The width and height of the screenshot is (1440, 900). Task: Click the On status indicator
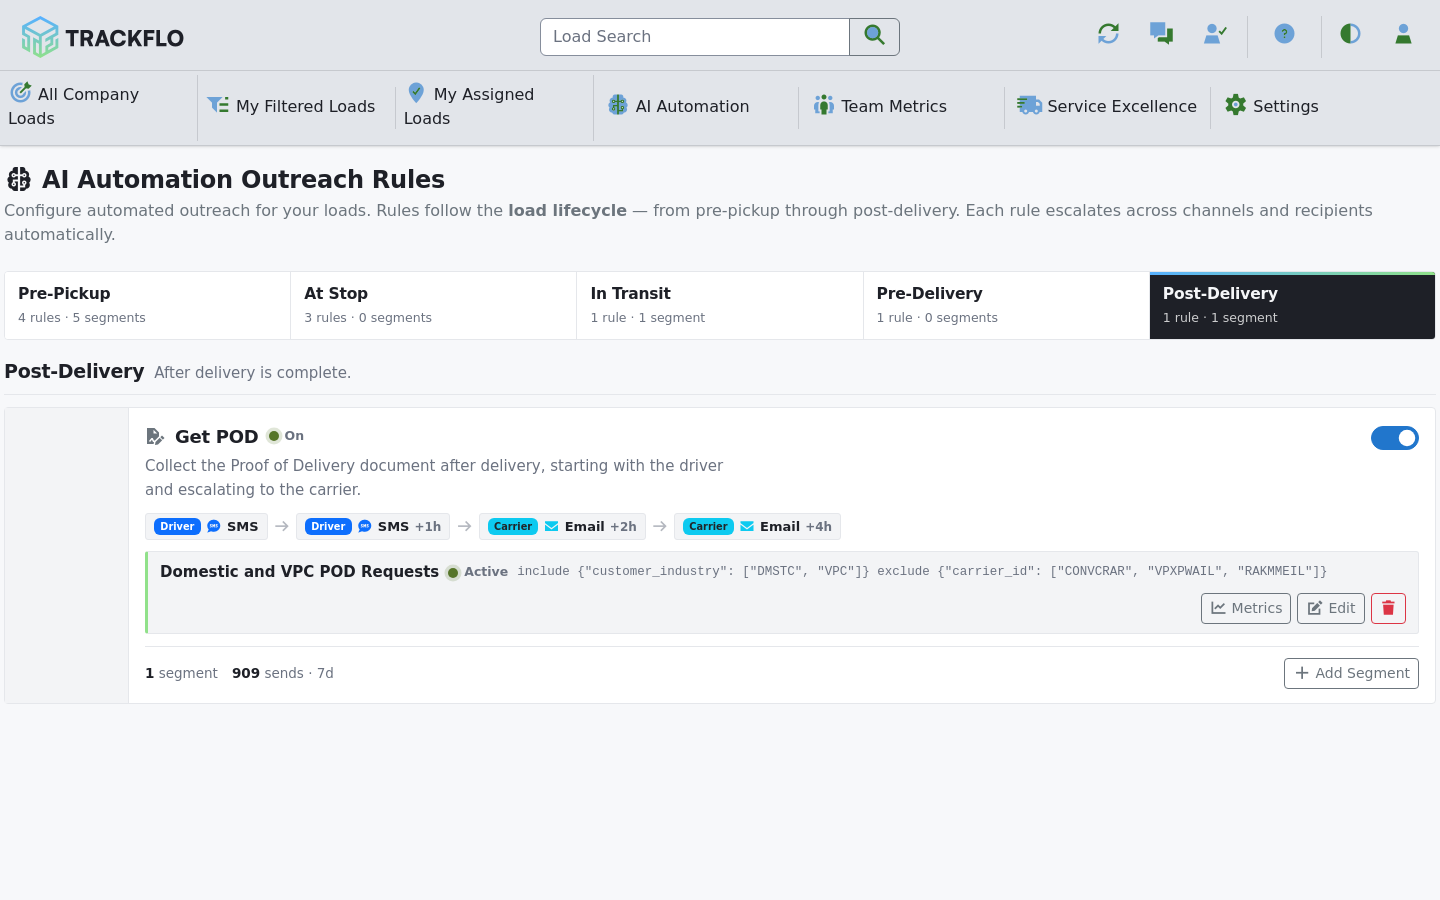click(x=285, y=436)
